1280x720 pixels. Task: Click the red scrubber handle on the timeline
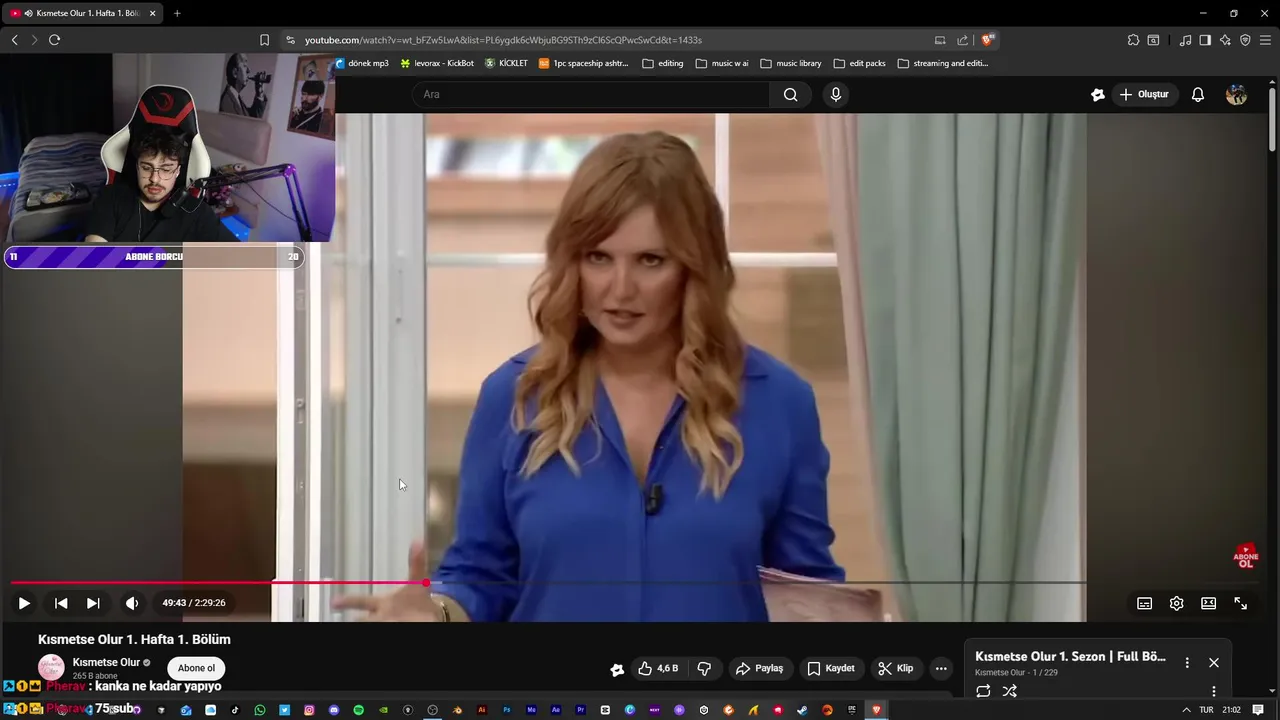pyautogui.click(x=427, y=582)
